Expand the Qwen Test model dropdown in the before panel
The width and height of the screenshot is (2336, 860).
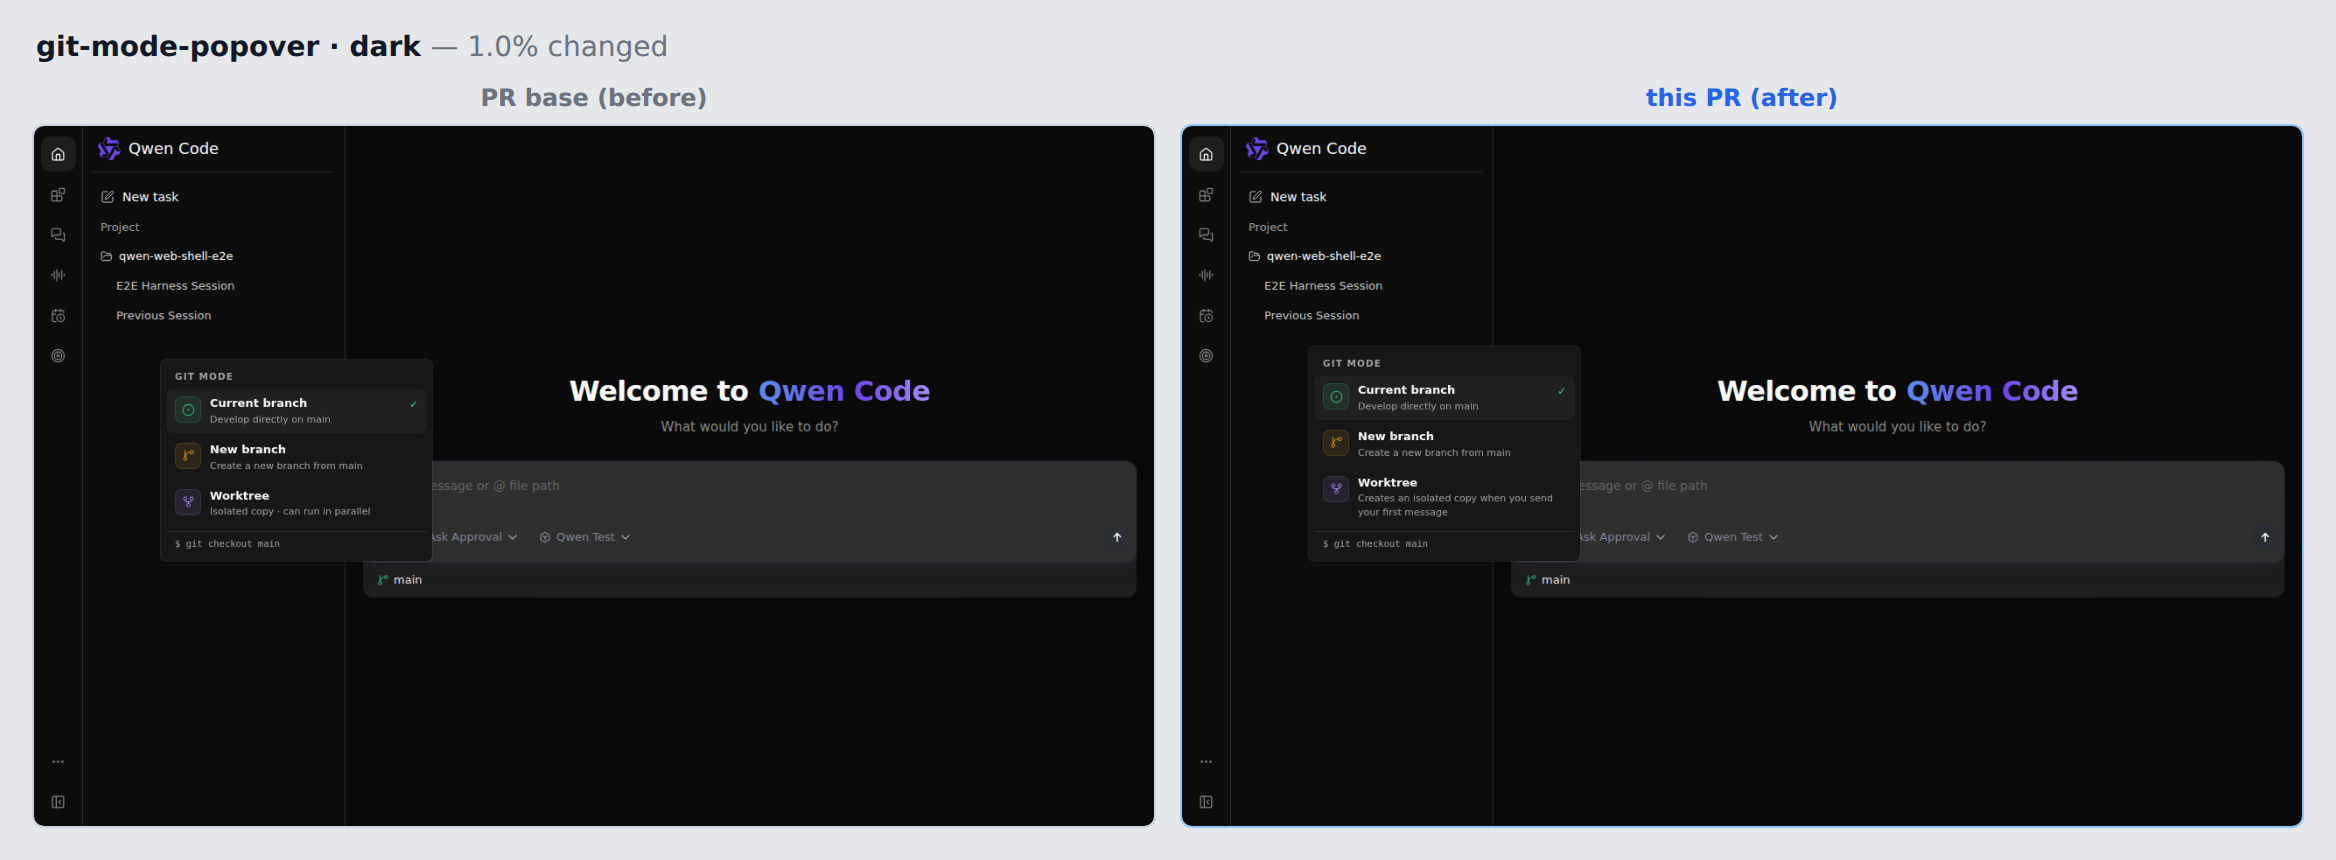(585, 537)
